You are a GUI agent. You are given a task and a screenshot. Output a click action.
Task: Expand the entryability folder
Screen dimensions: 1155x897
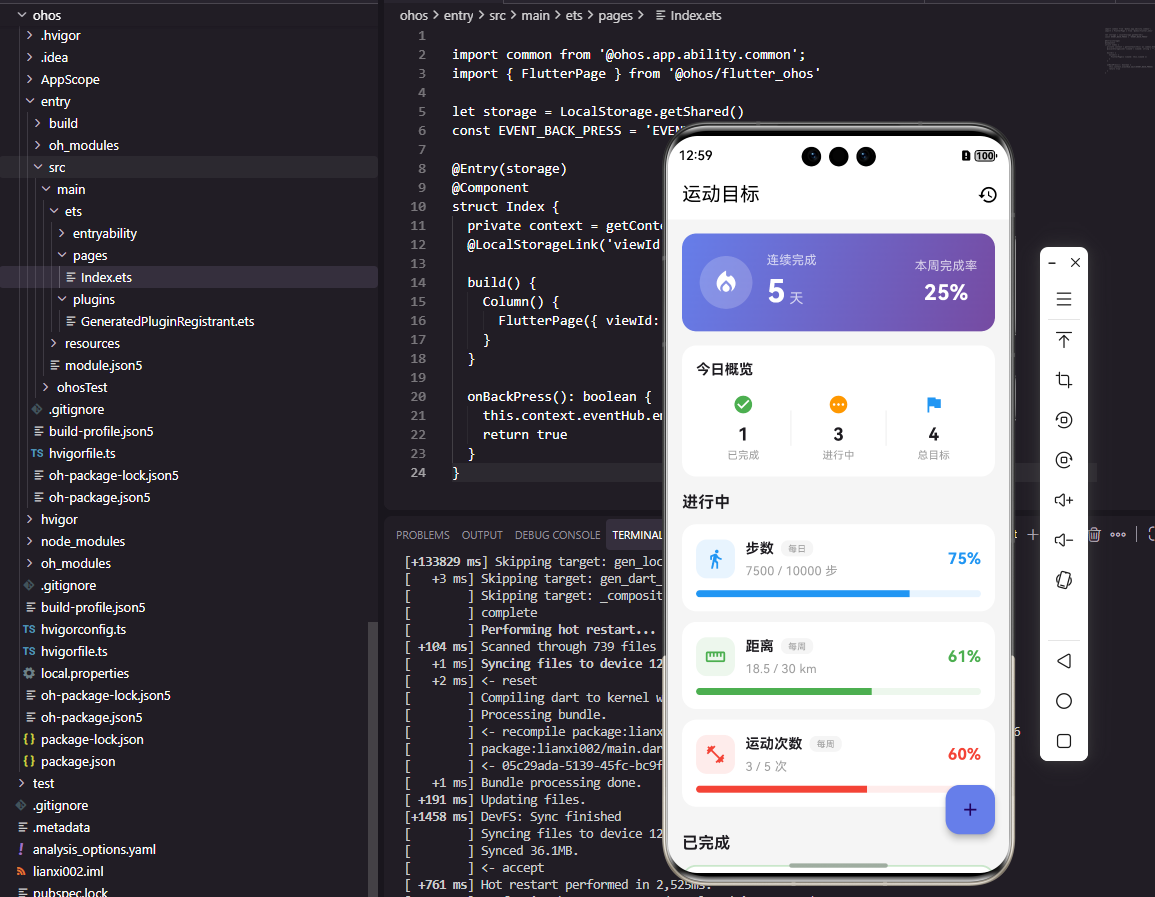coord(62,233)
